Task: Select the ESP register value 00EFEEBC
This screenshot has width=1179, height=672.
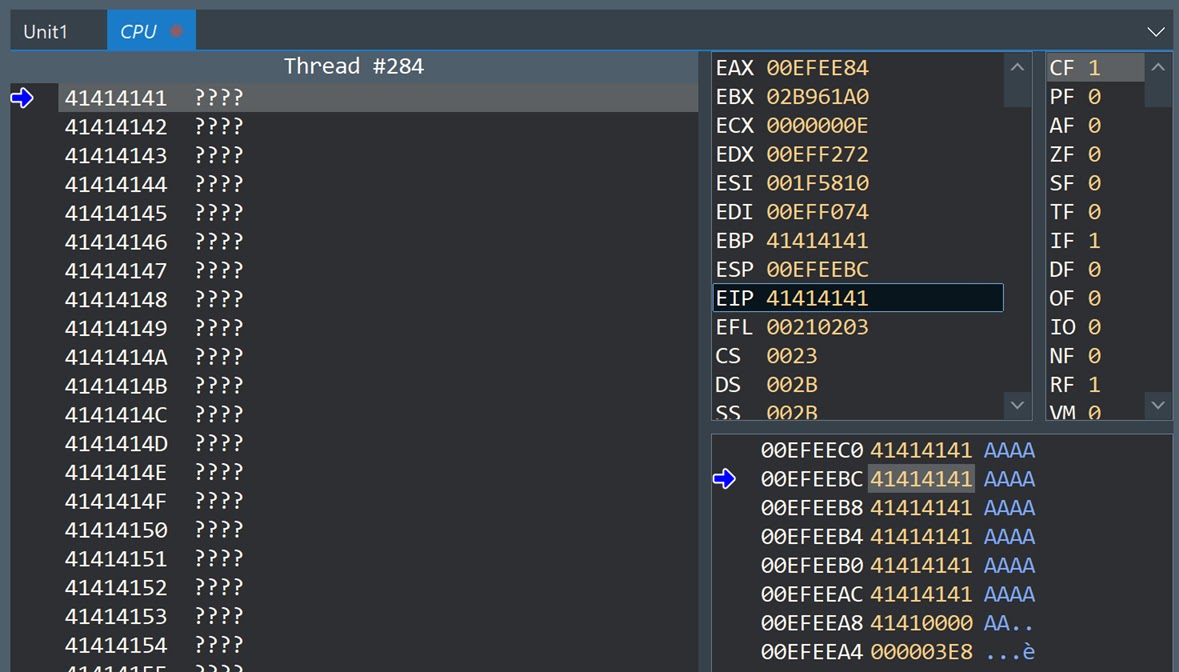Action: [x=817, y=270]
